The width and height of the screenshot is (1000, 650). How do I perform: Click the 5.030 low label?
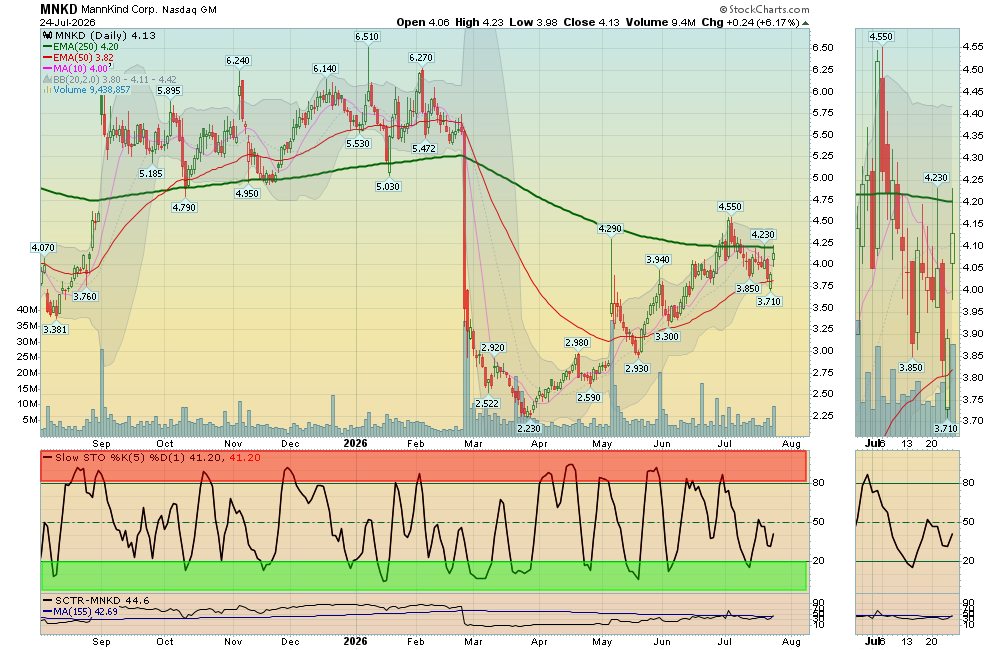click(388, 186)
